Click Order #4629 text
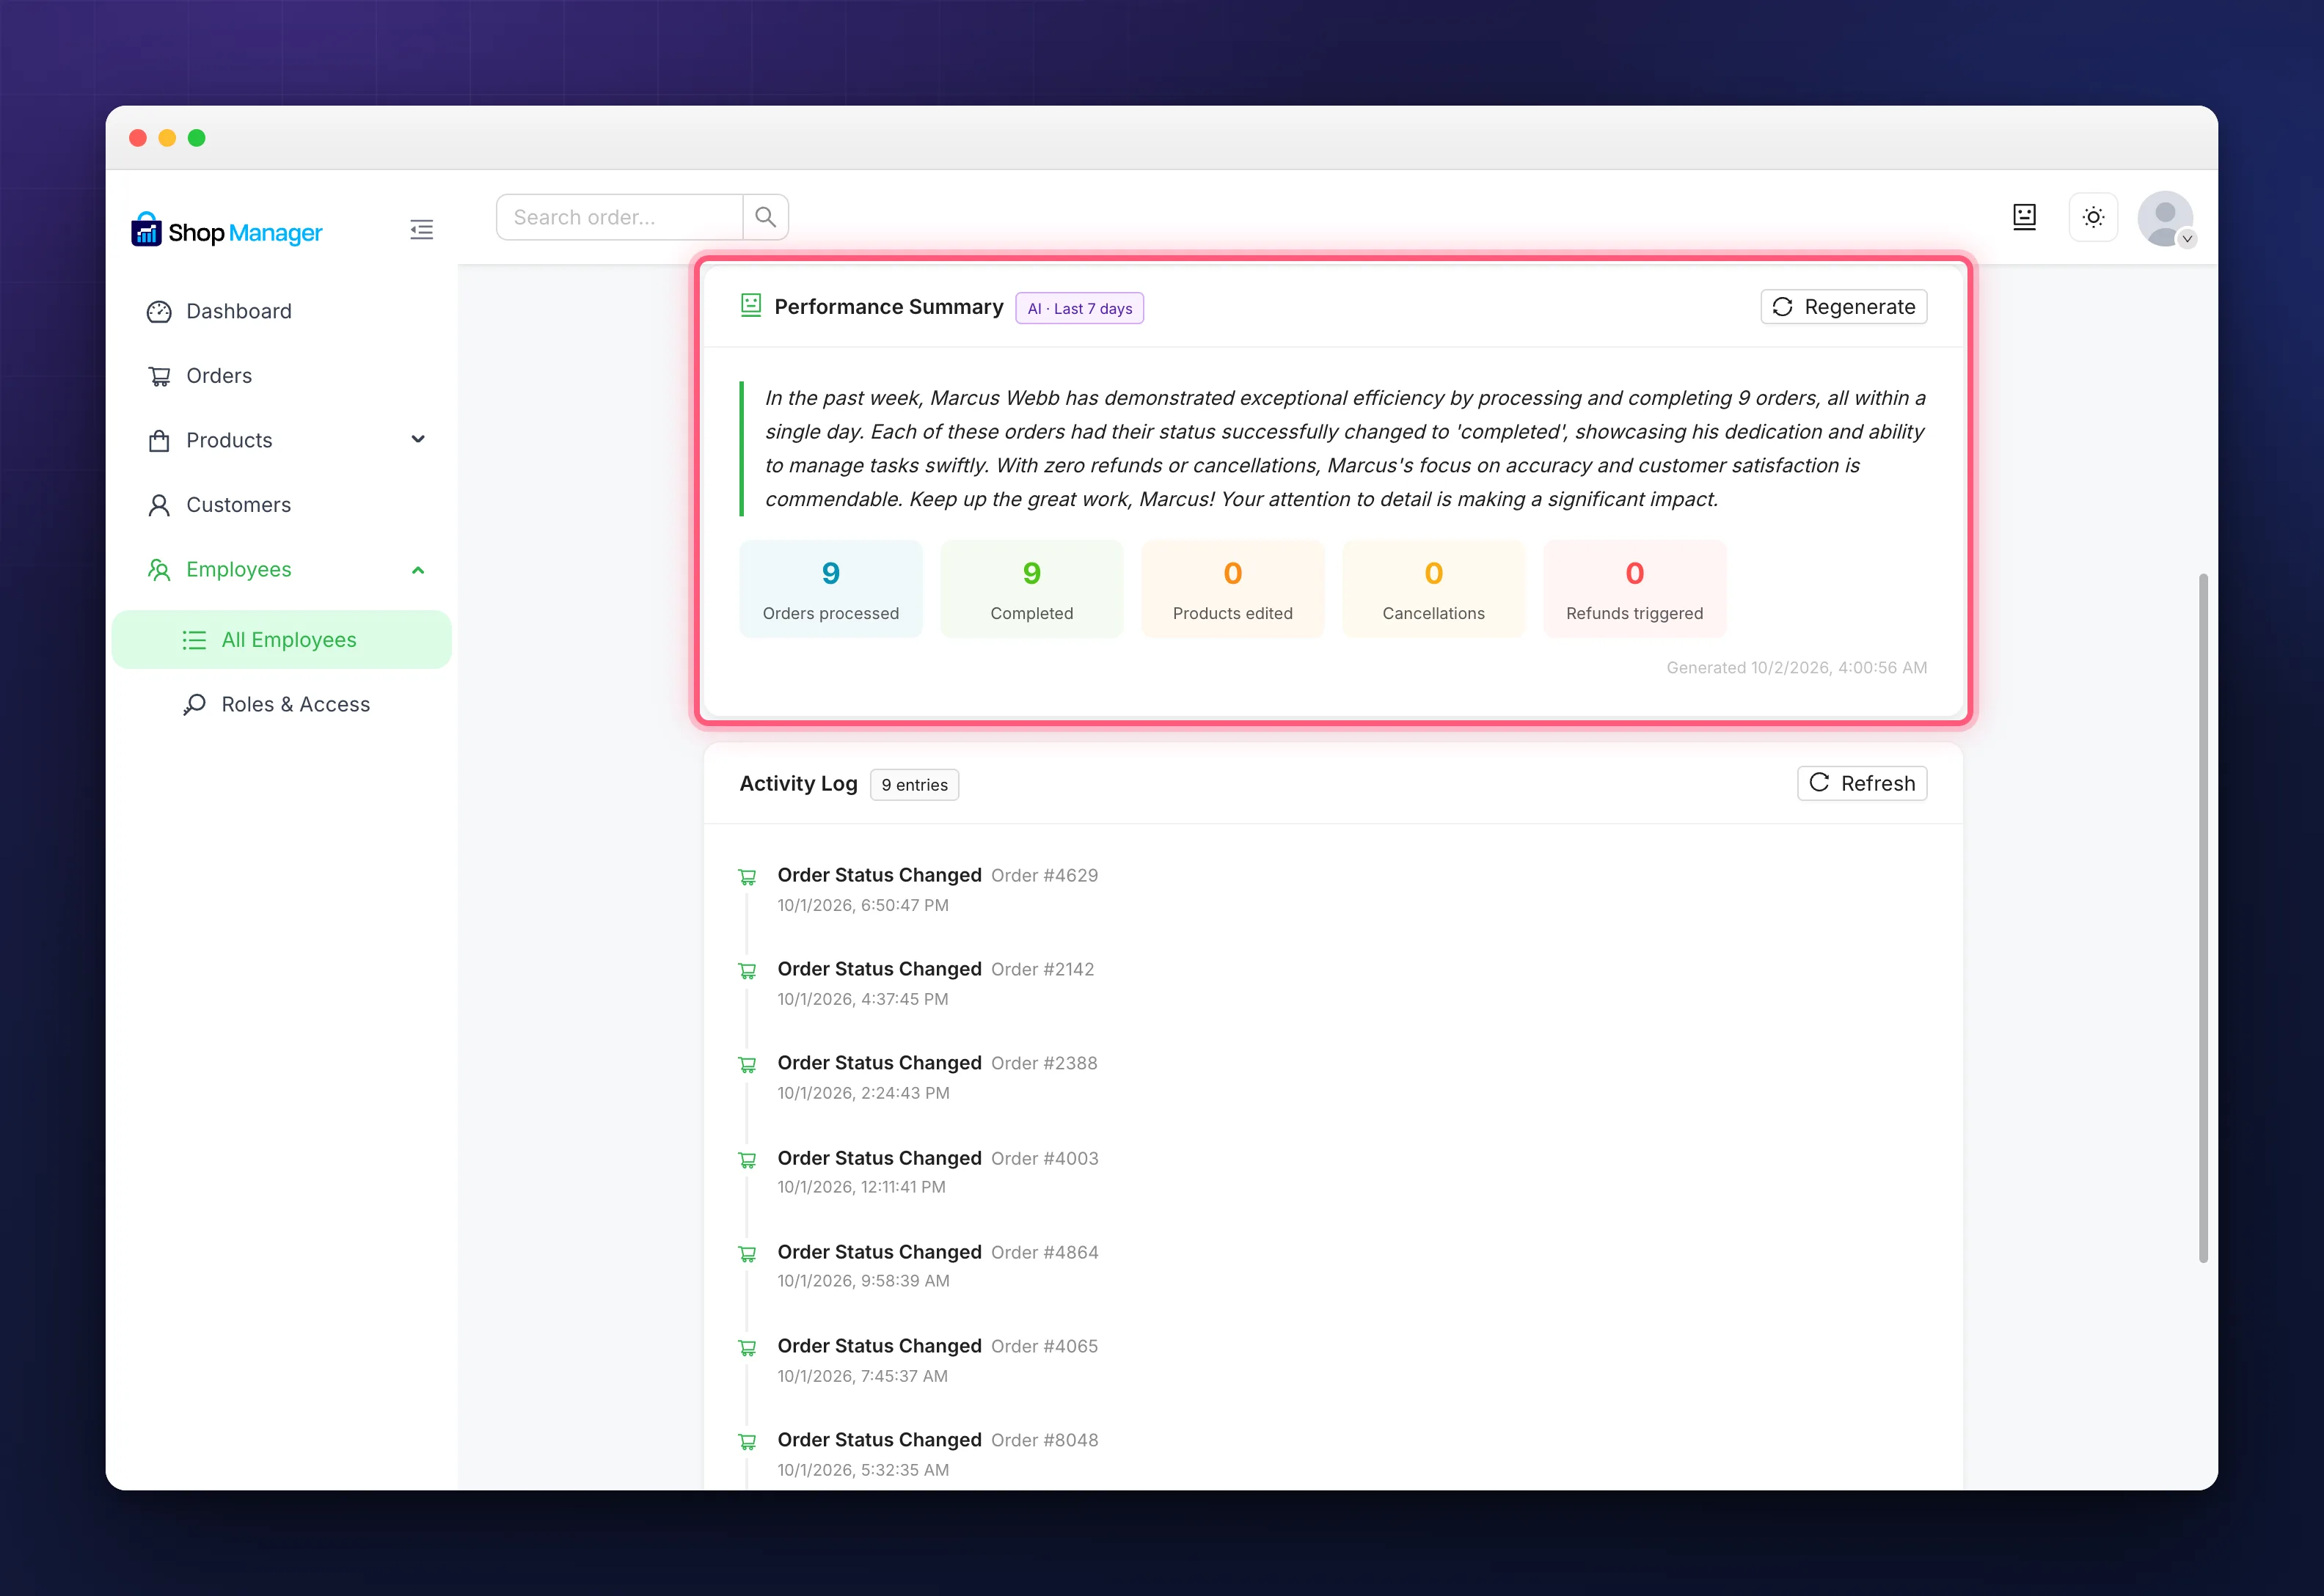The height and width of the screenshot is (1596, 2324). coord(1044,875)
